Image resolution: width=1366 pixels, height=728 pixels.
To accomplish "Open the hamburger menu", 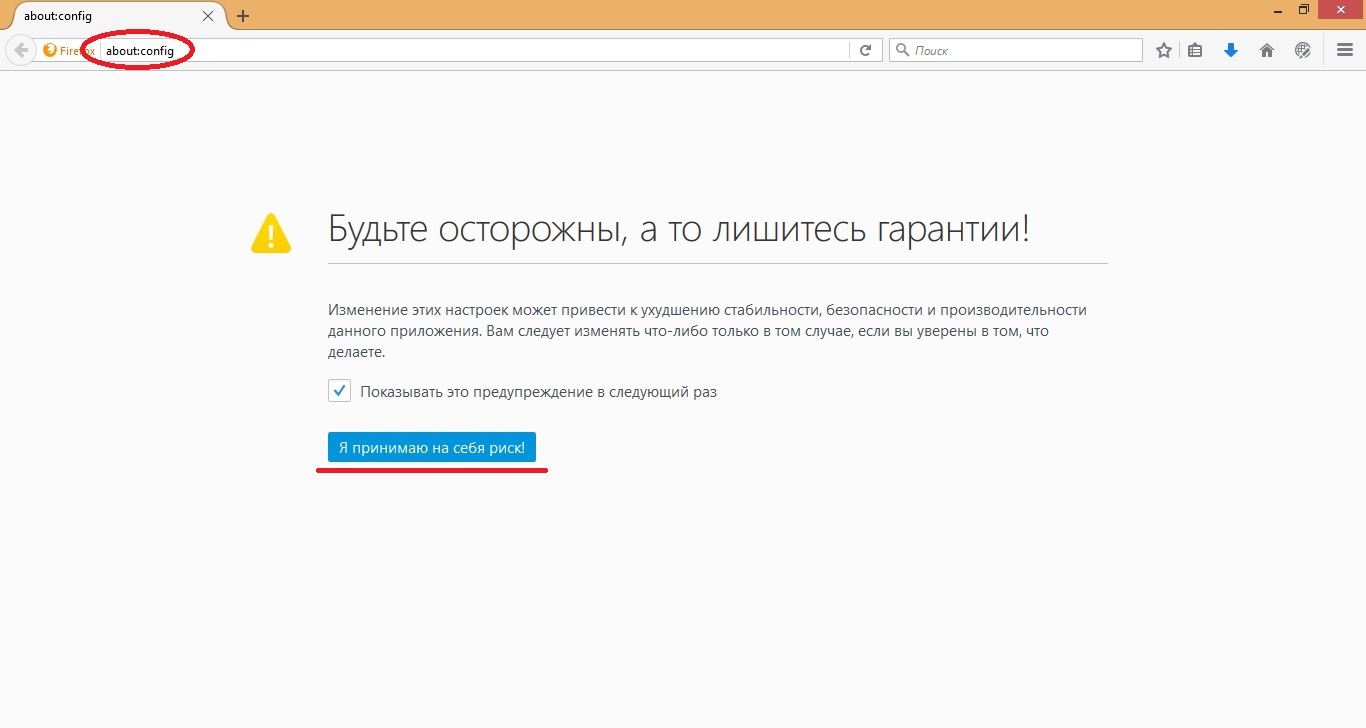I will point(1345,50).
